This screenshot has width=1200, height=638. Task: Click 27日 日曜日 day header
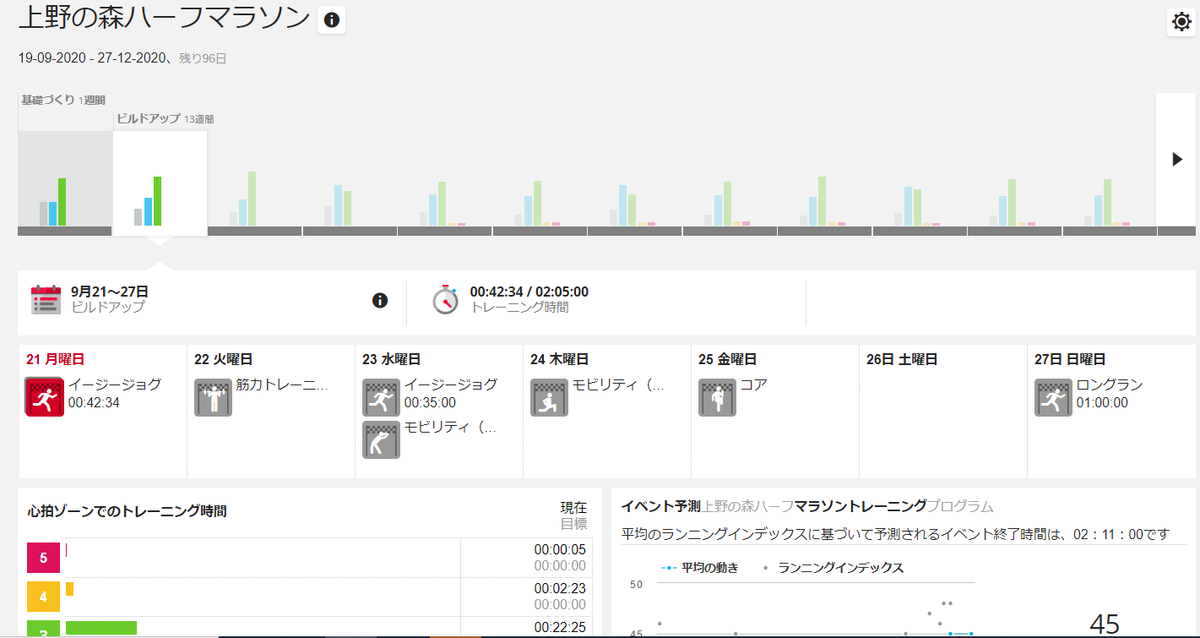[x=1070, y=359]
